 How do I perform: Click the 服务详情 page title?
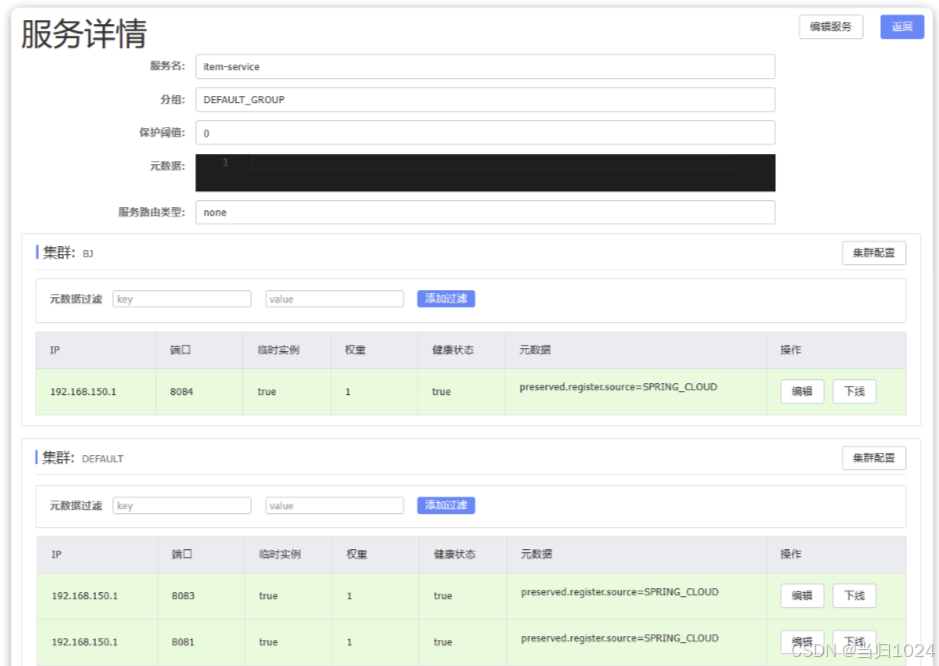click(84, 34)
